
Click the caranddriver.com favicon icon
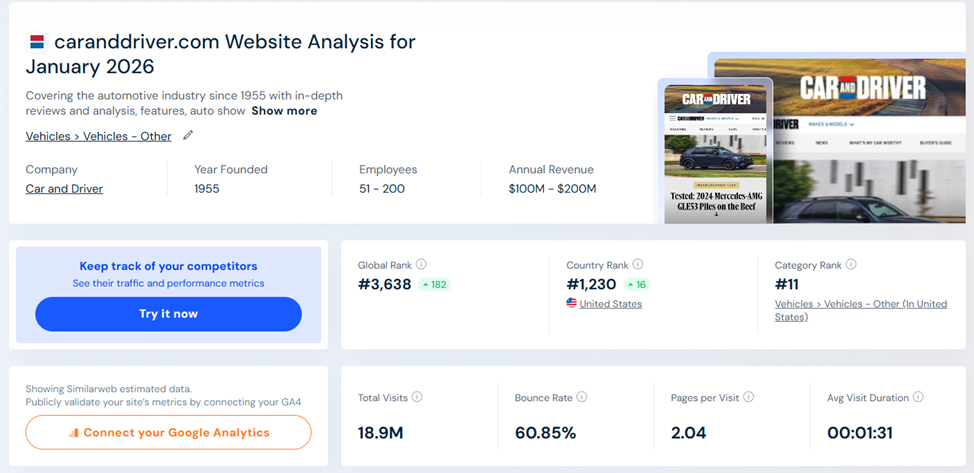[x=37, y=42]
